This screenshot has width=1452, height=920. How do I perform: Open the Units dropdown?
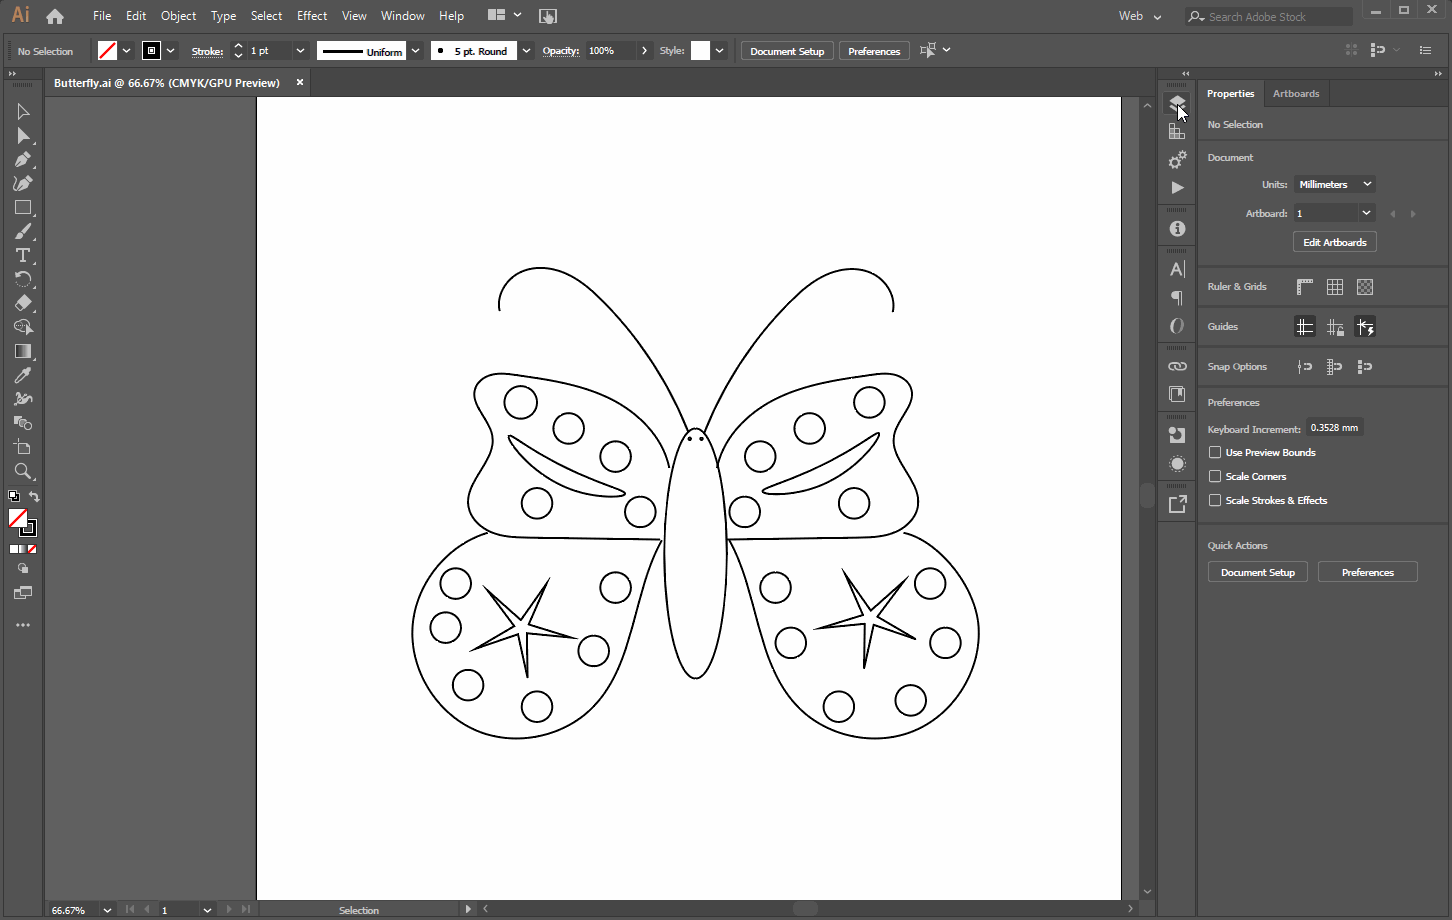point(1334,183)
